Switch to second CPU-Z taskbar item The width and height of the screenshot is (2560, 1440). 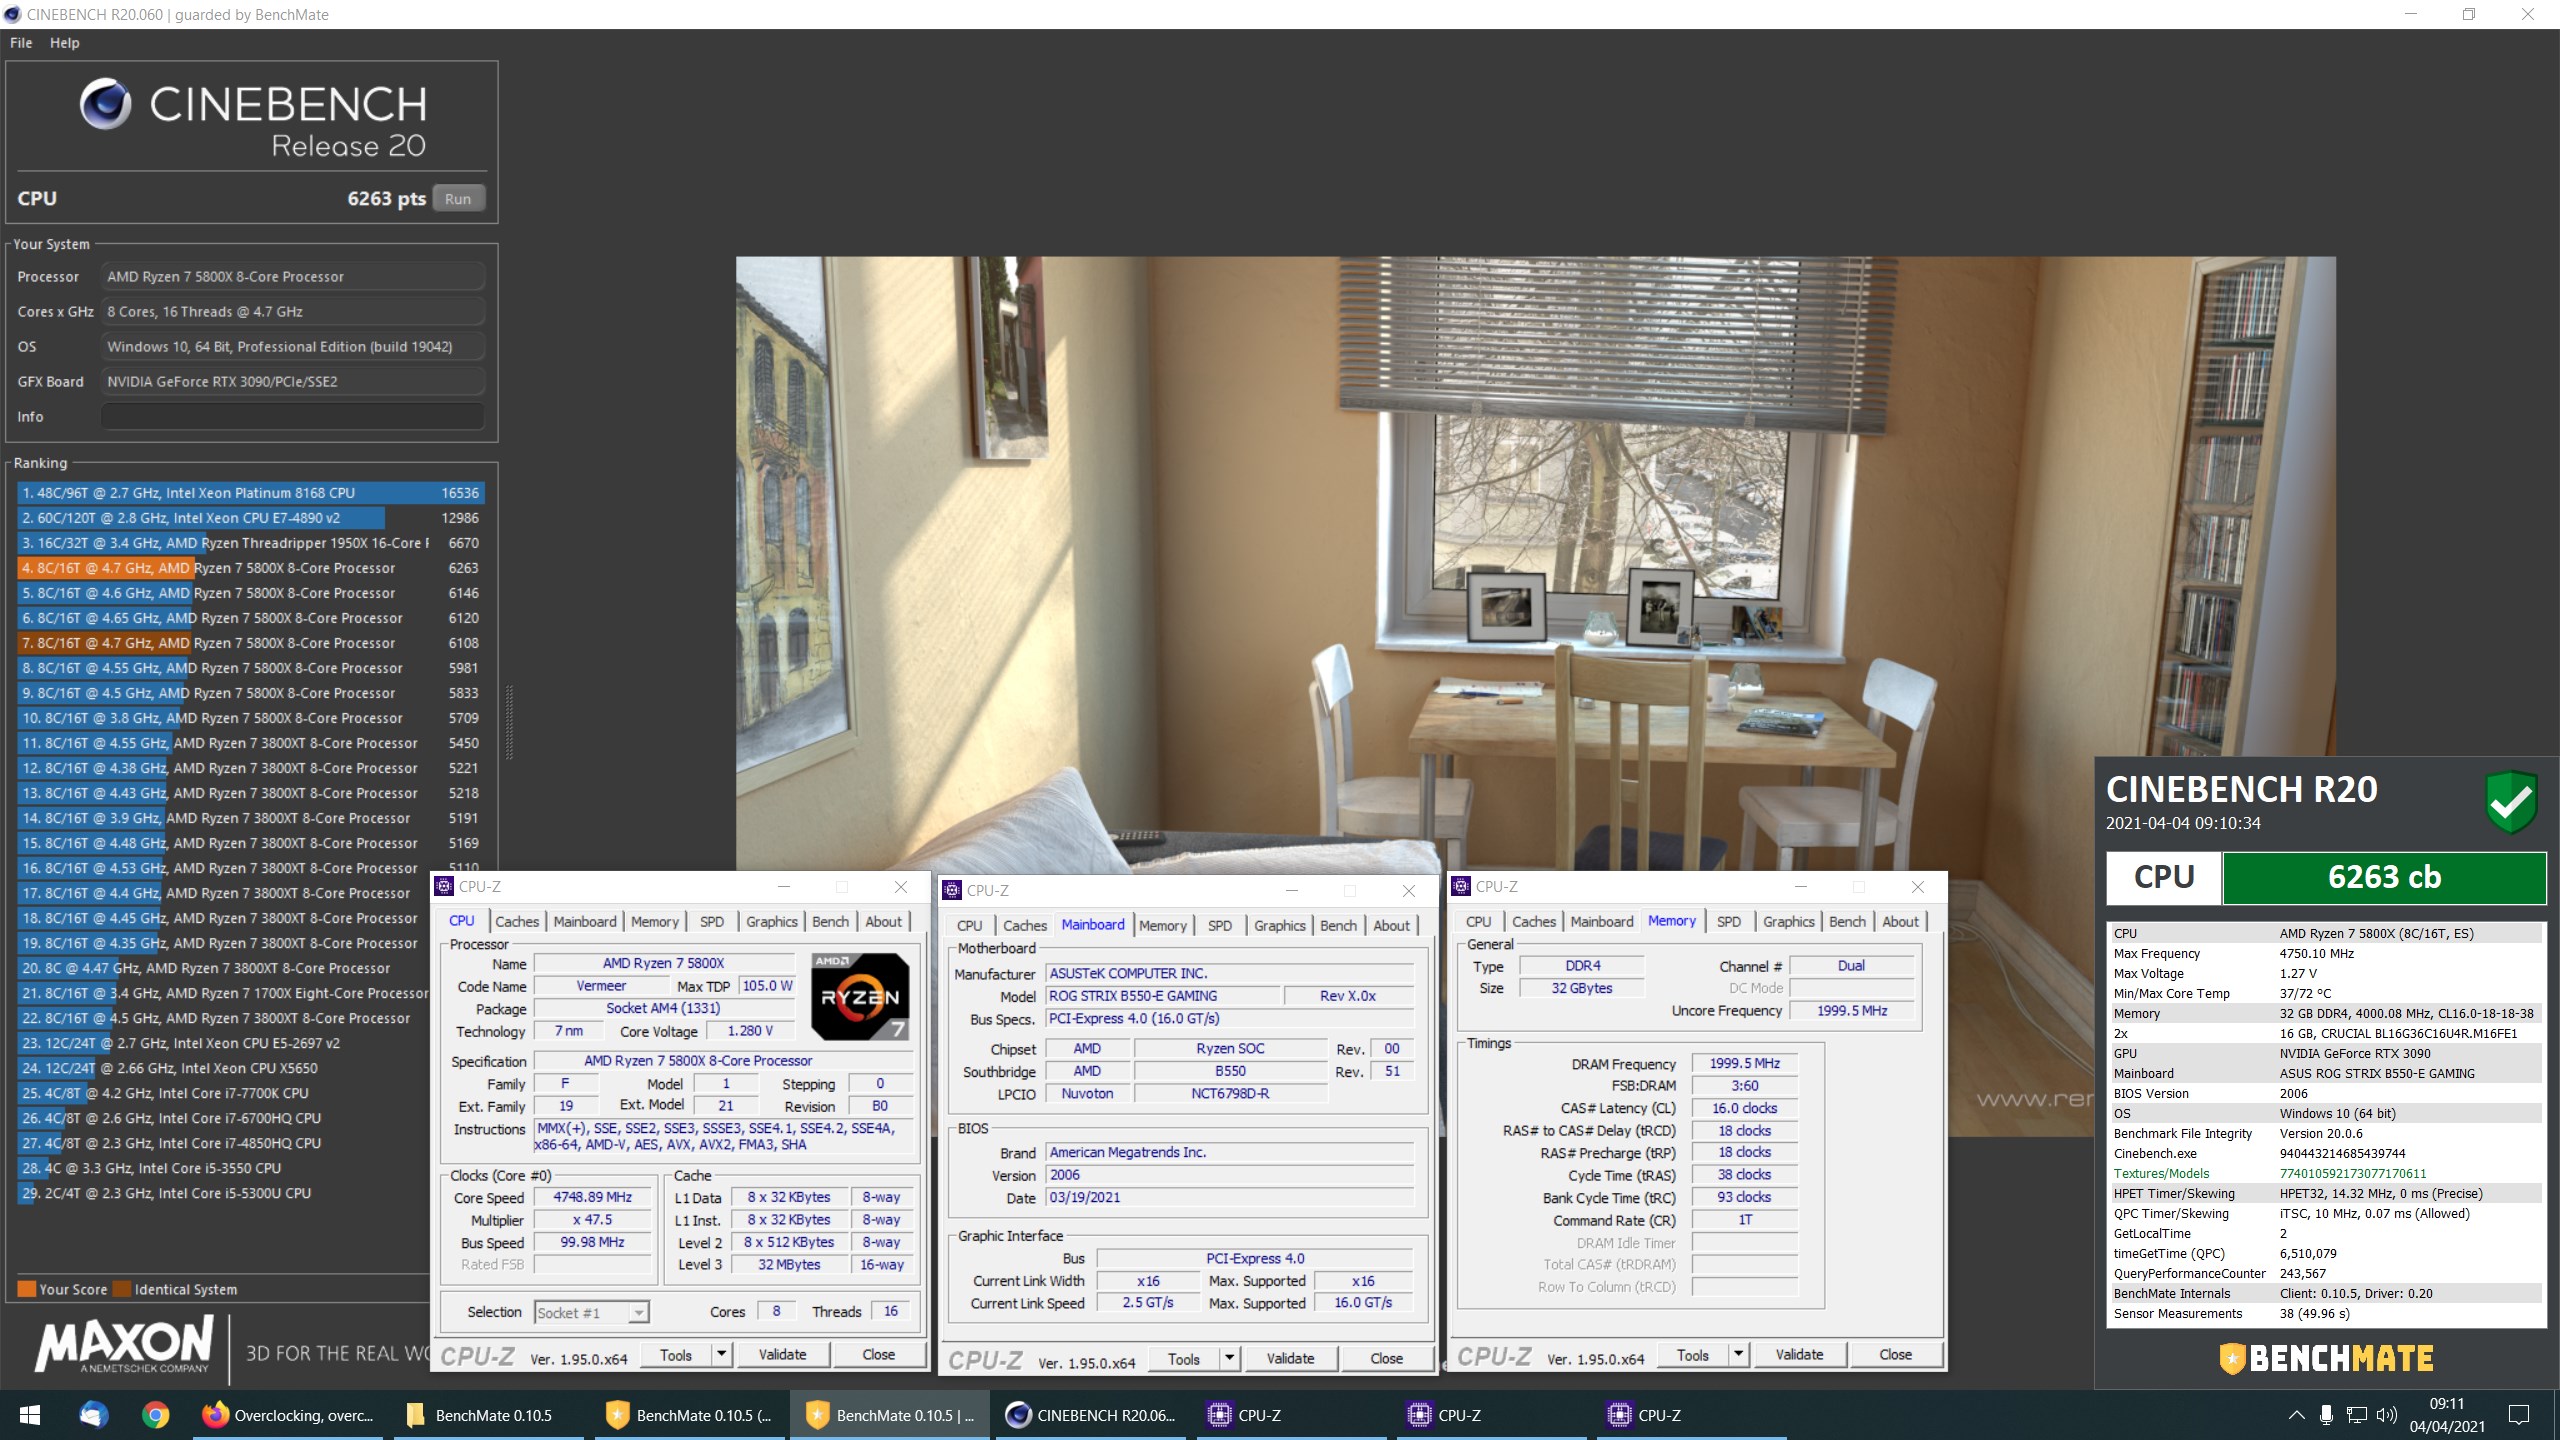click(1492, 1415)
